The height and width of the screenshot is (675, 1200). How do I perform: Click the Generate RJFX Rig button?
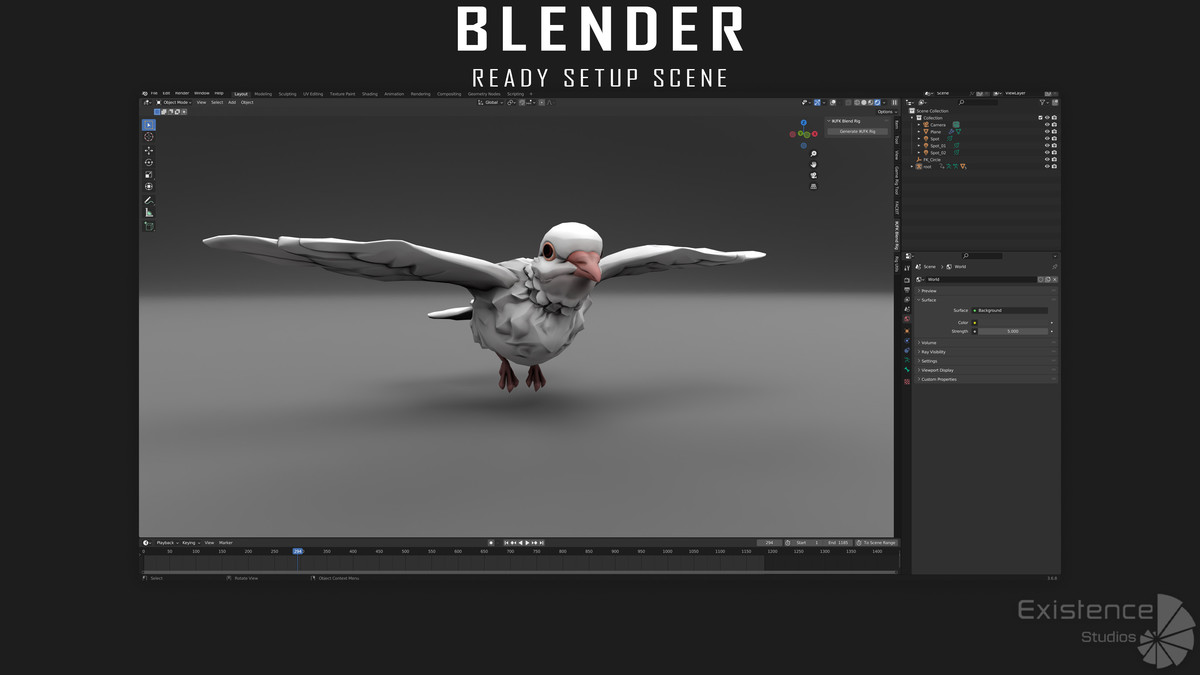[857, 131]
